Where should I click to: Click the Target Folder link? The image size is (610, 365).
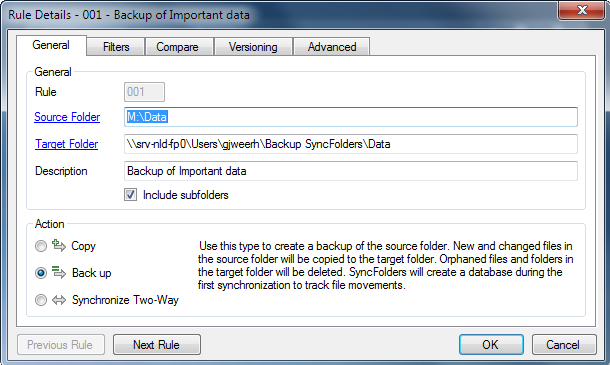click(67, 144)
